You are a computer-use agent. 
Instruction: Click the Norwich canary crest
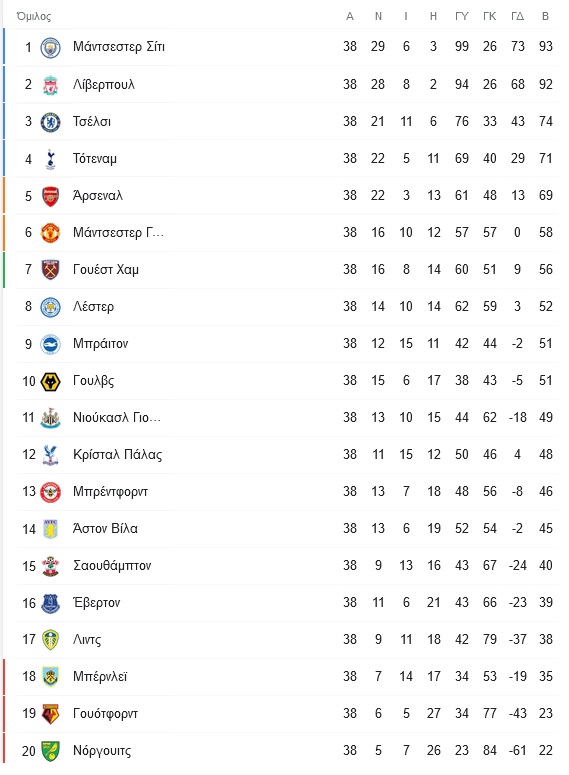50,751
